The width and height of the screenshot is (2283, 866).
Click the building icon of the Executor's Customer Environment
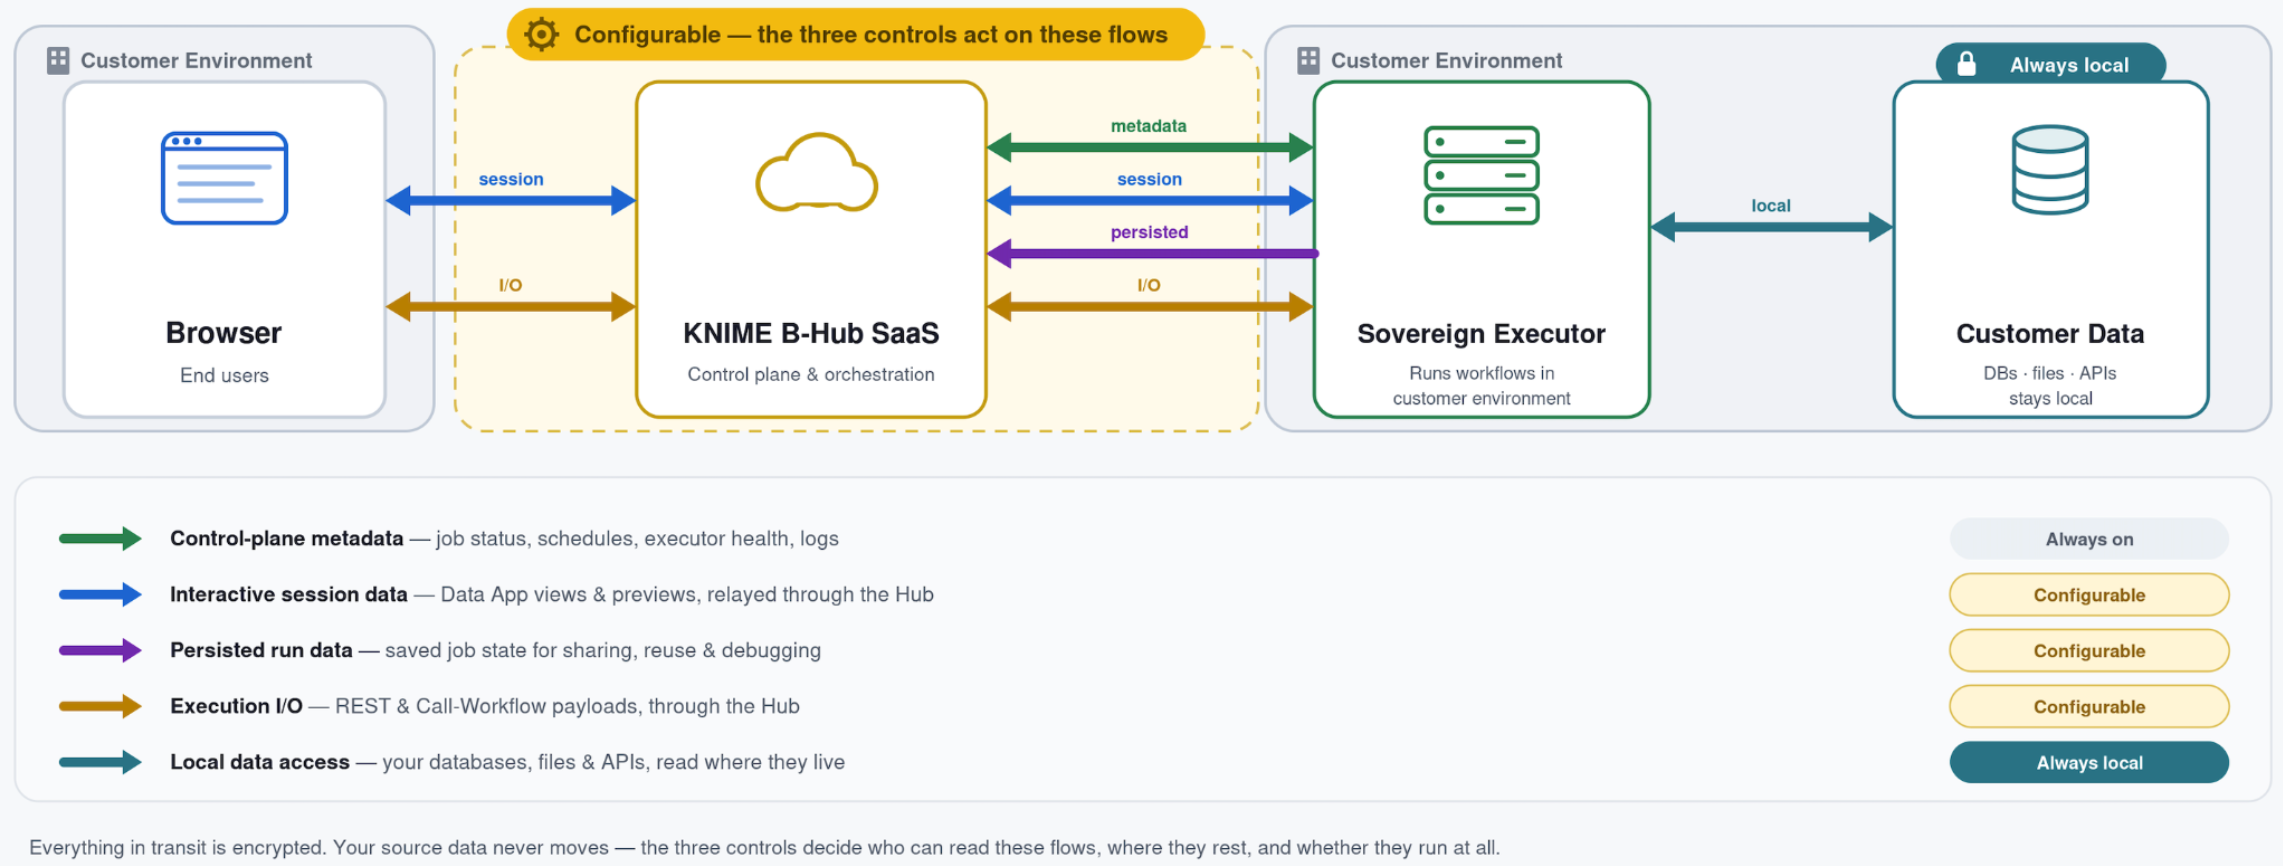tap(1308, 61)
